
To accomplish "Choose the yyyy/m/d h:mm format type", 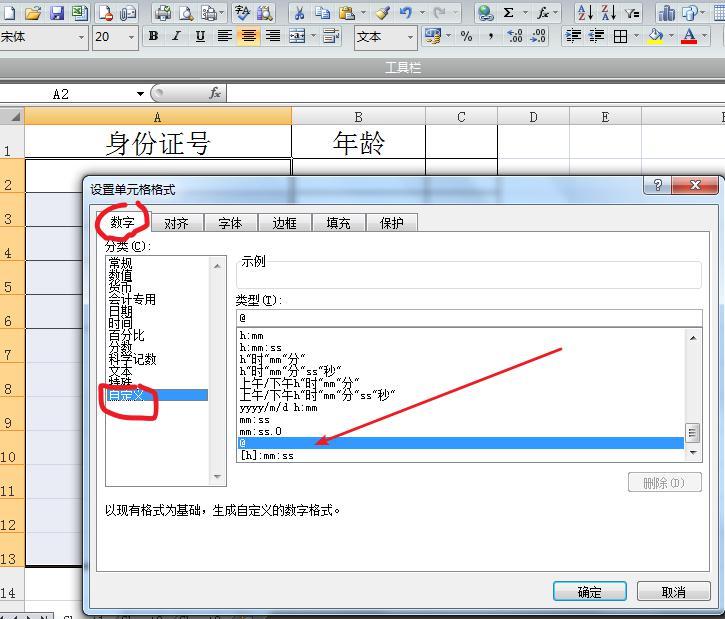I will (x=278, y=407).
